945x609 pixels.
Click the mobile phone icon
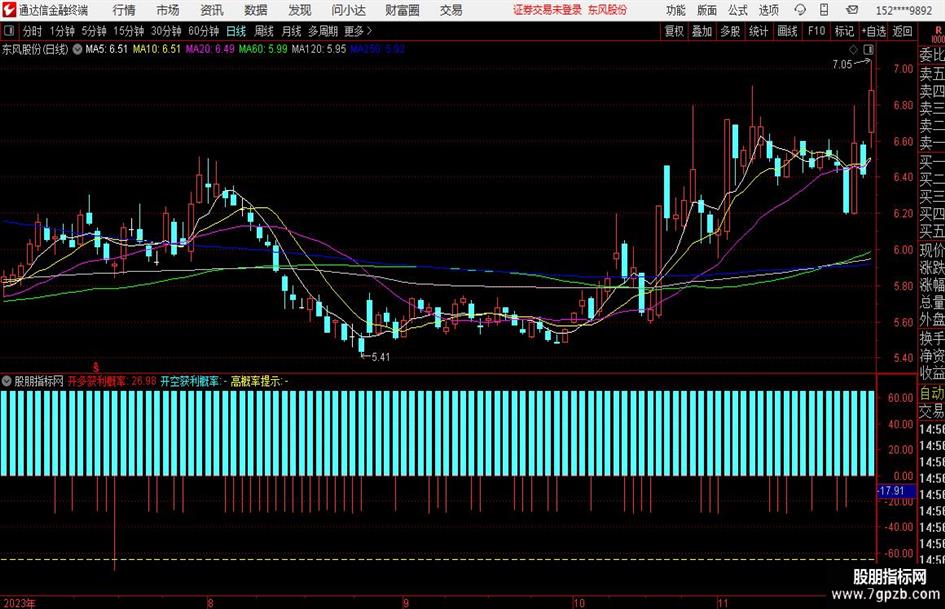(x=824, y=10)
